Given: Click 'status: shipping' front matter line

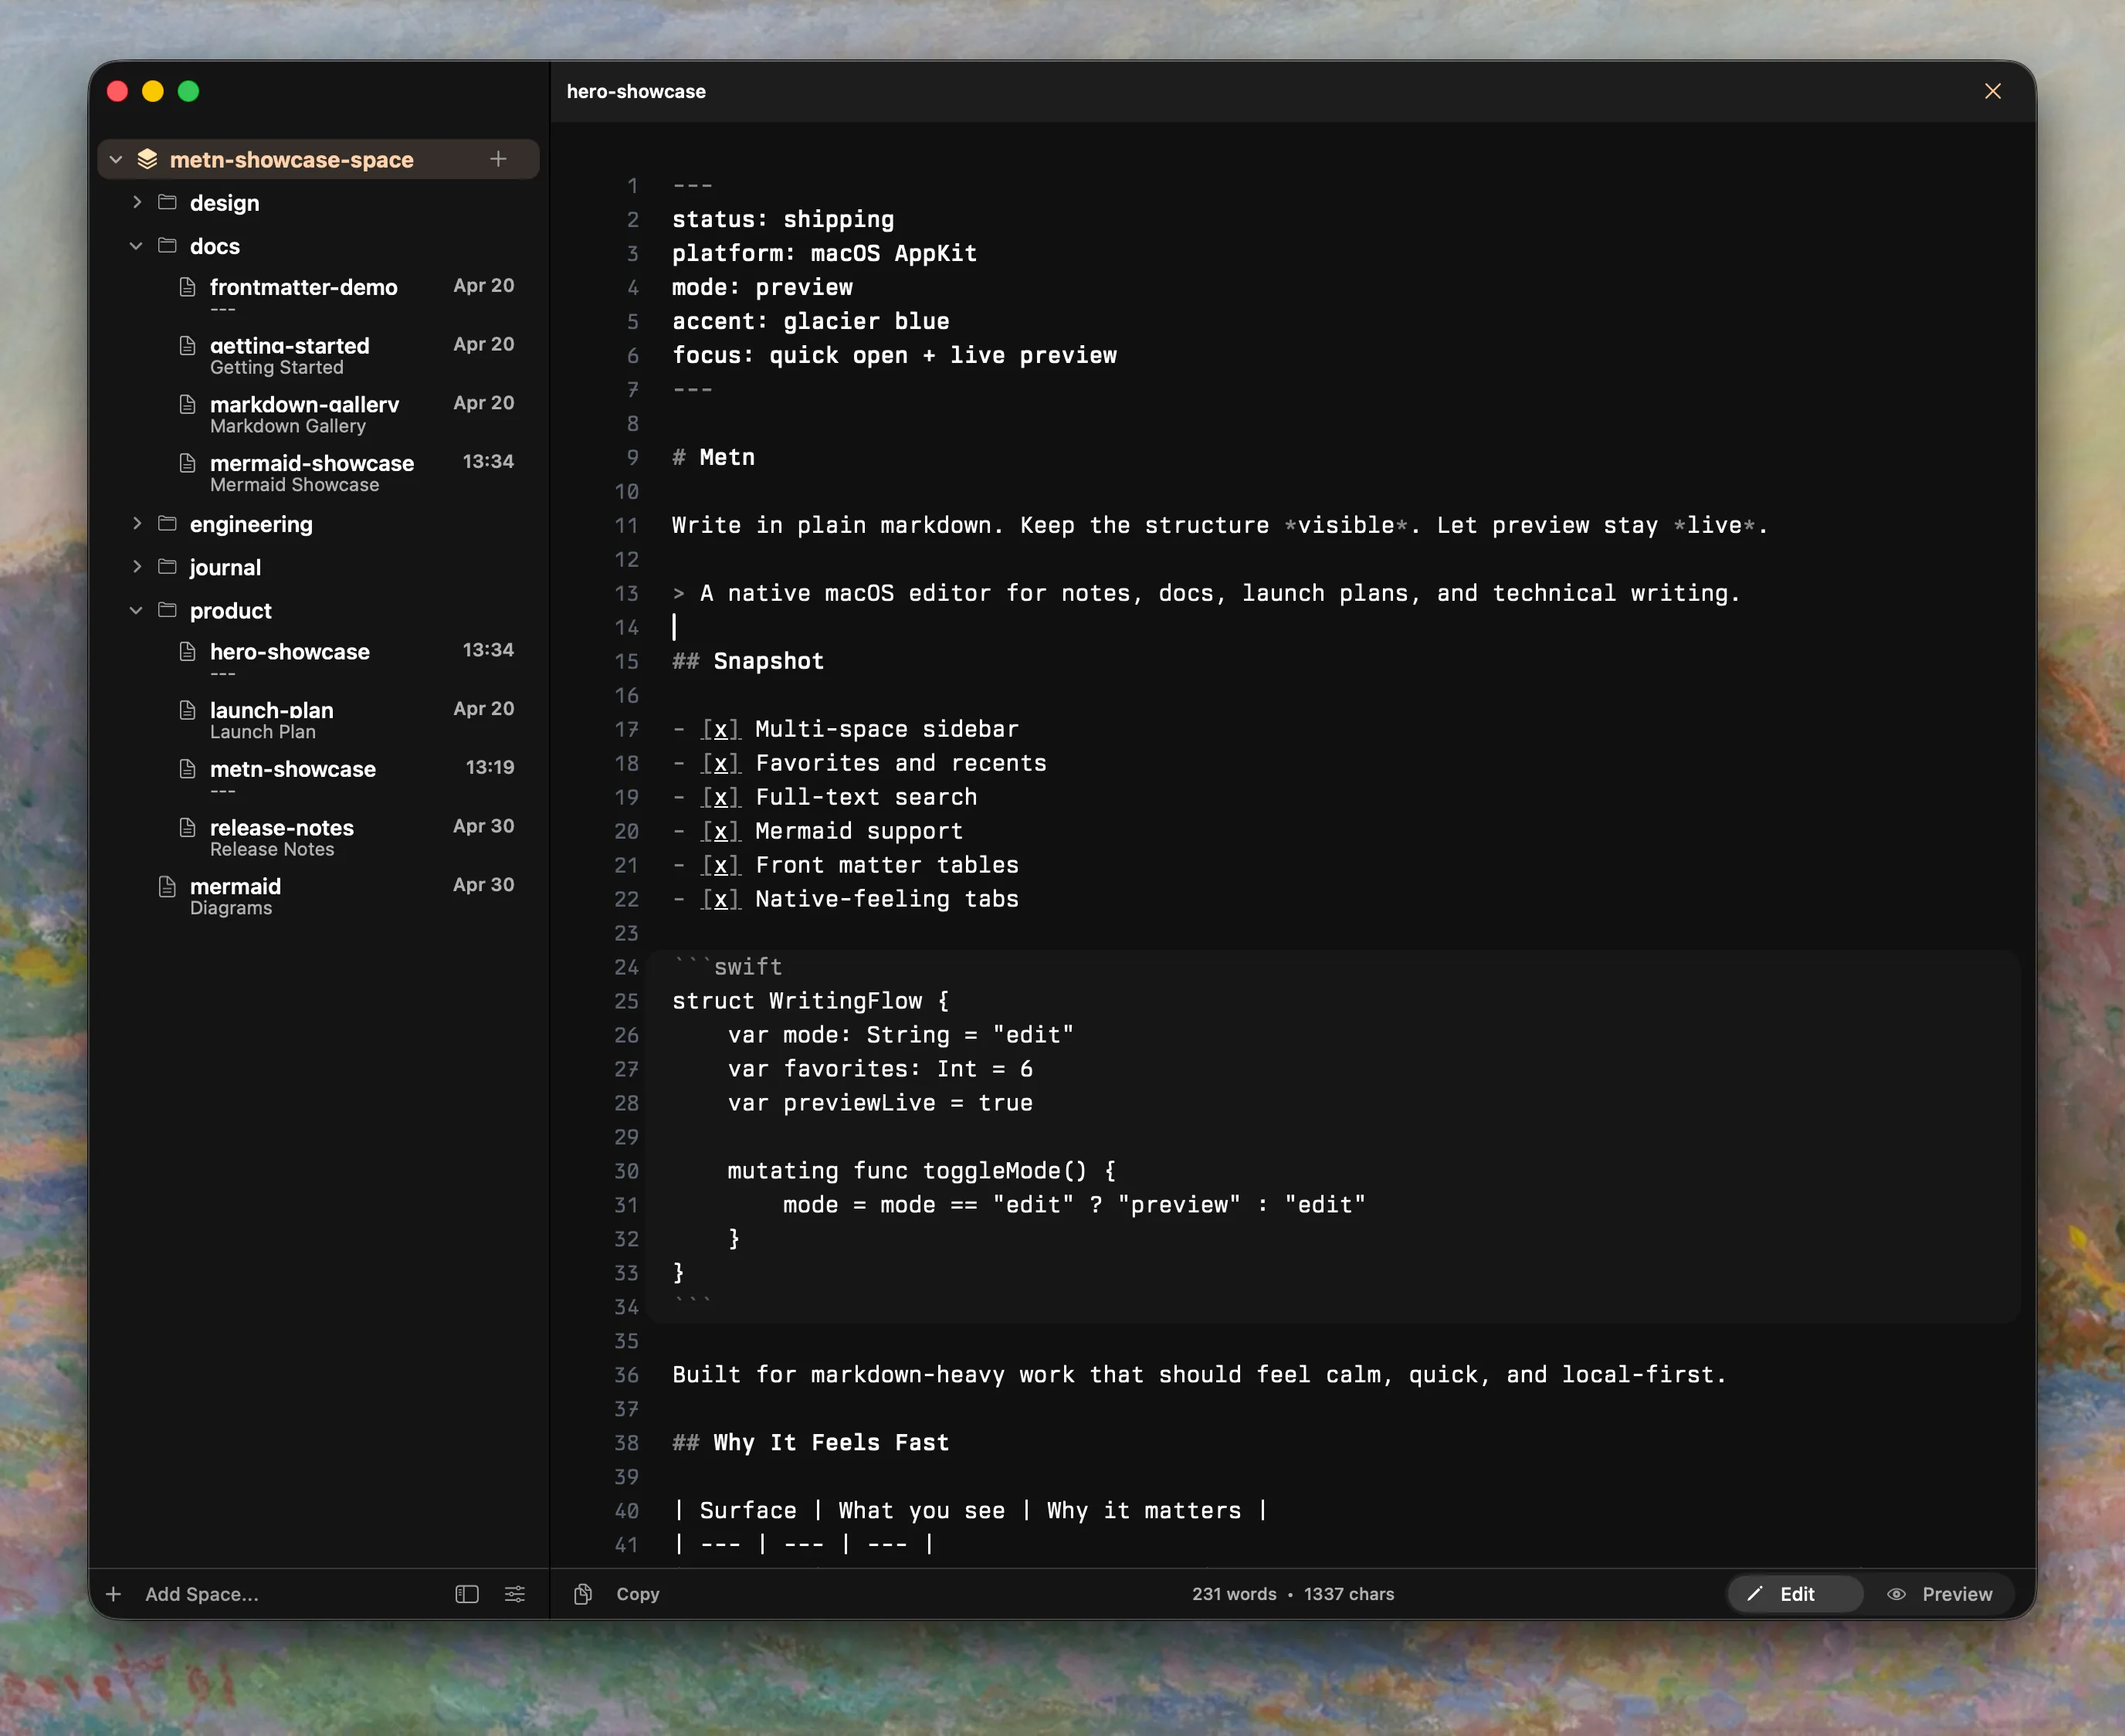Looking at the screenshot, I should click(x=783, y=219).
